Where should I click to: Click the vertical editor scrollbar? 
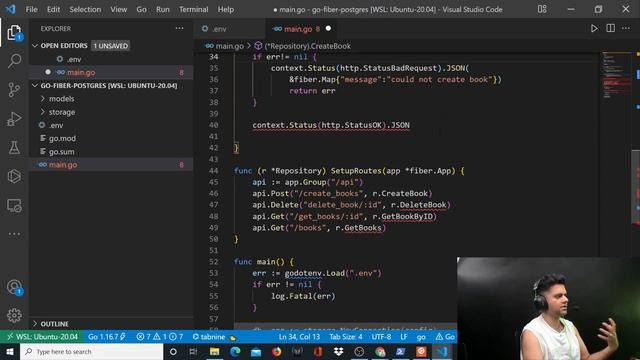coord(636,186)
